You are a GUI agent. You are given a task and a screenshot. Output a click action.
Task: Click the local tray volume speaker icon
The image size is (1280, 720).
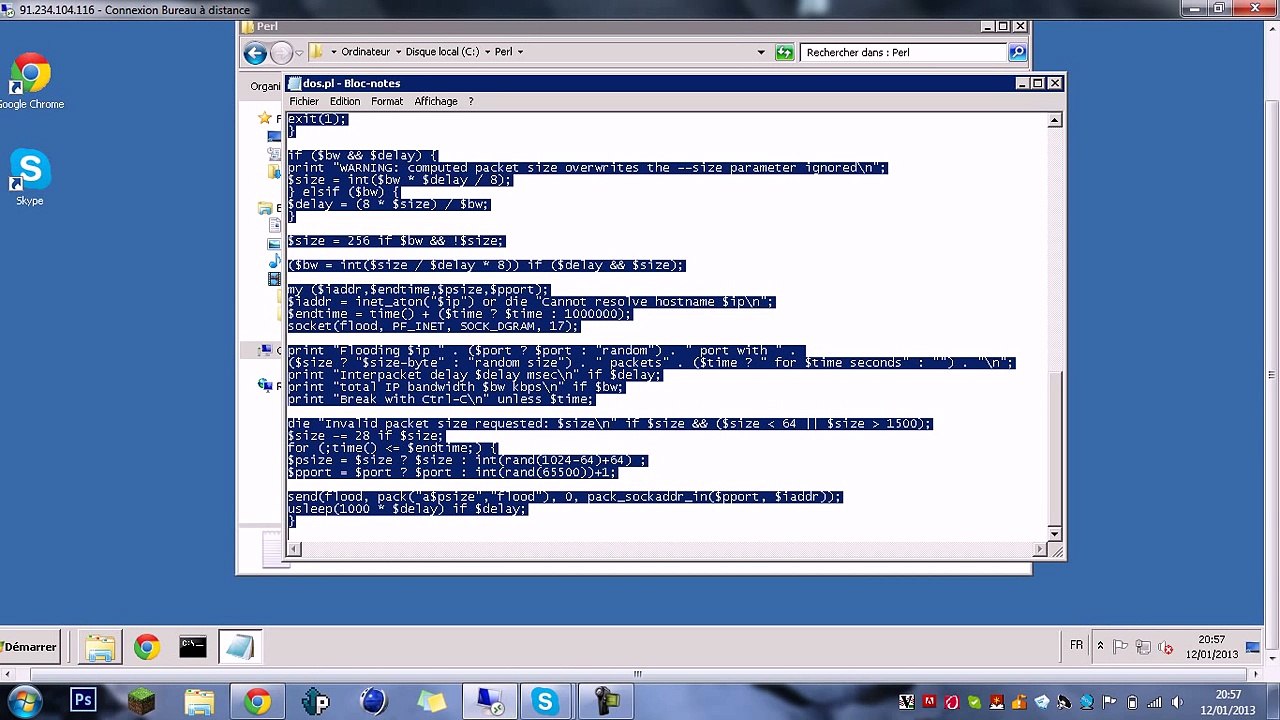[1176, 702]
